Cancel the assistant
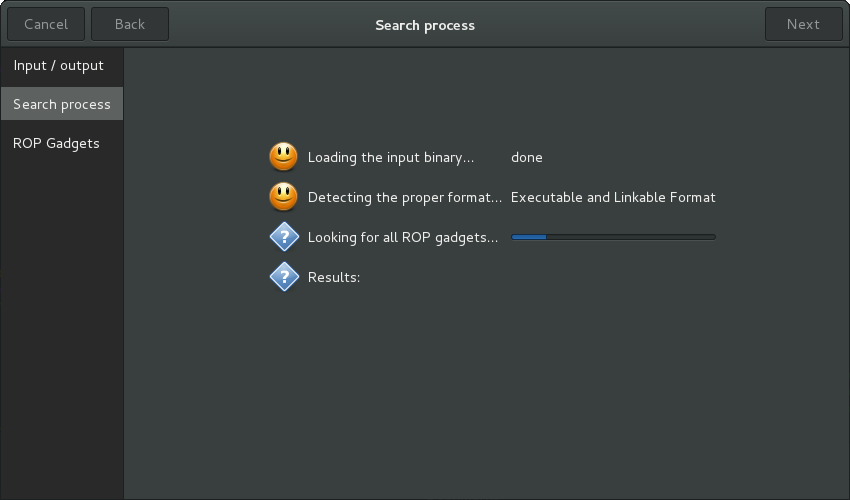This screenshot has height=500, width=850. pyautogui.click(x=46, y=24)
